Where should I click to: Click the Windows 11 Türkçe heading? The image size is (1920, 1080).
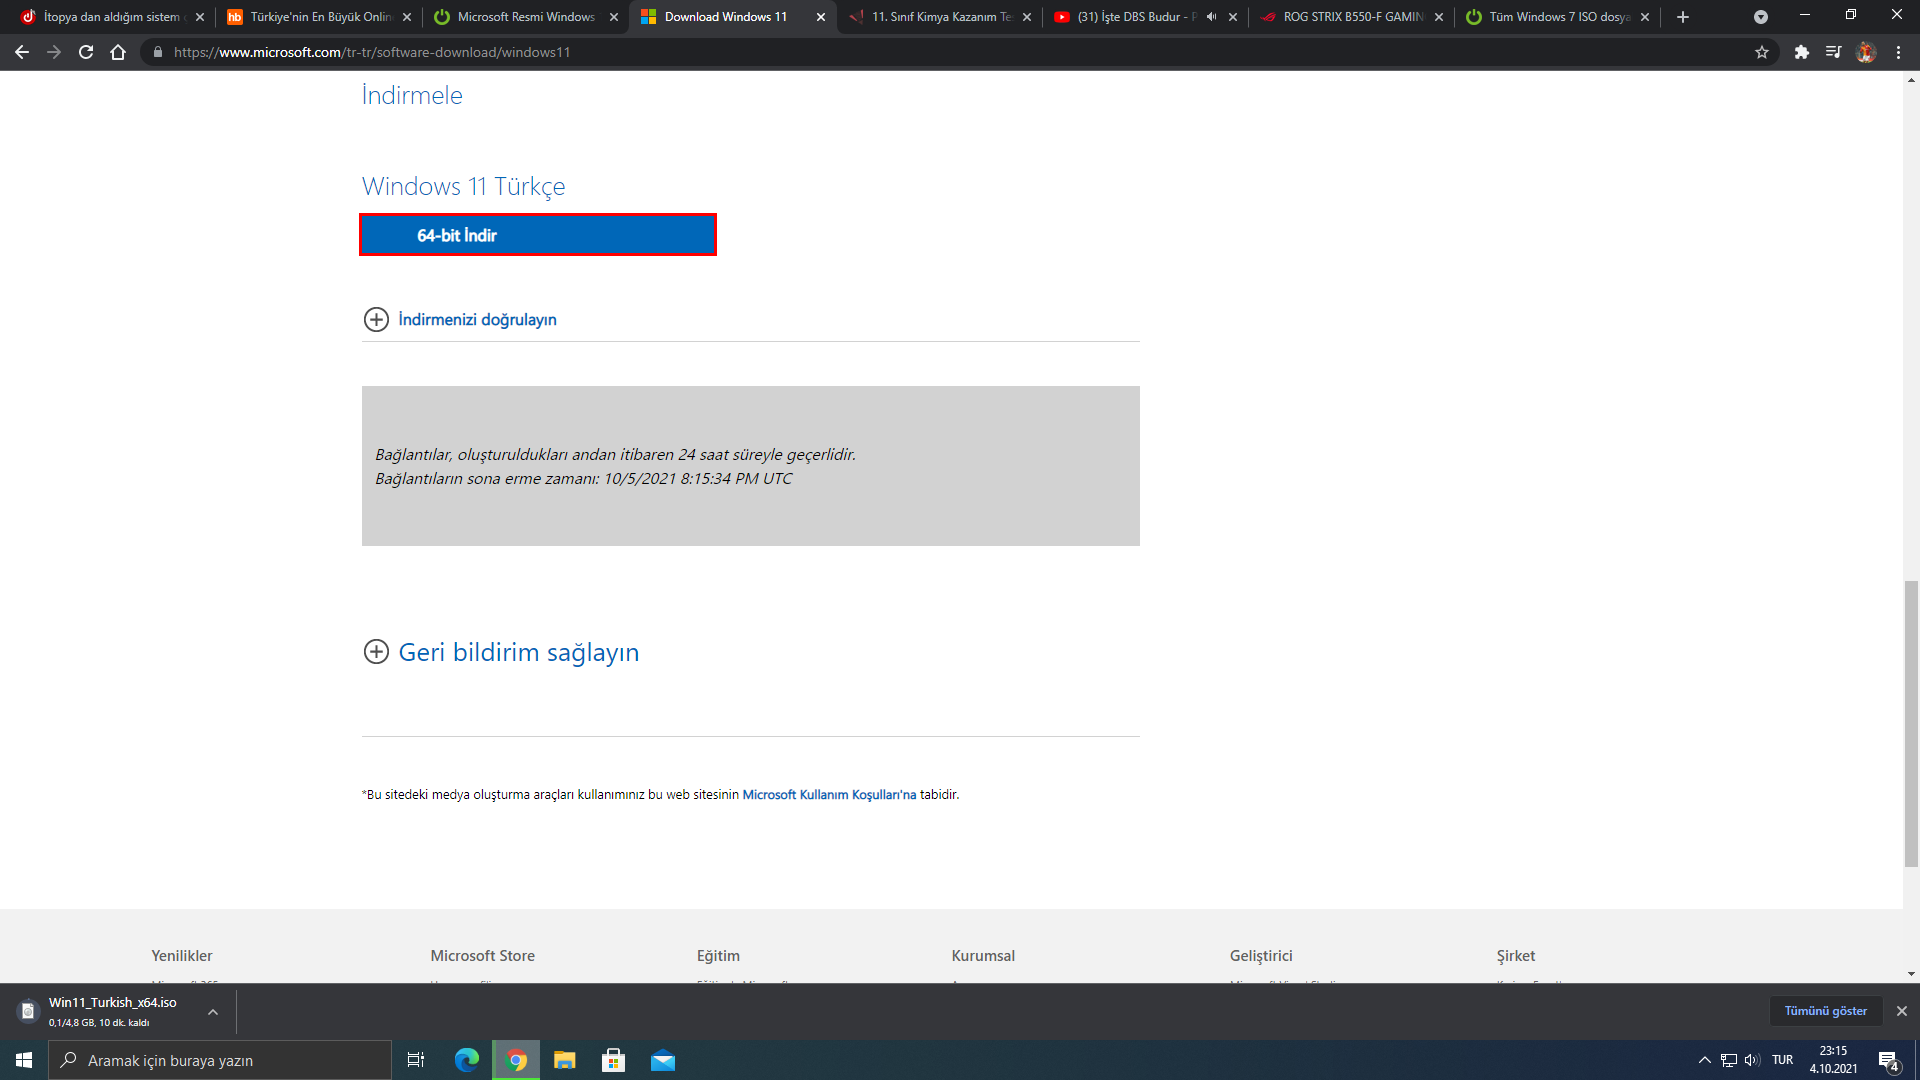coord(464,187)
